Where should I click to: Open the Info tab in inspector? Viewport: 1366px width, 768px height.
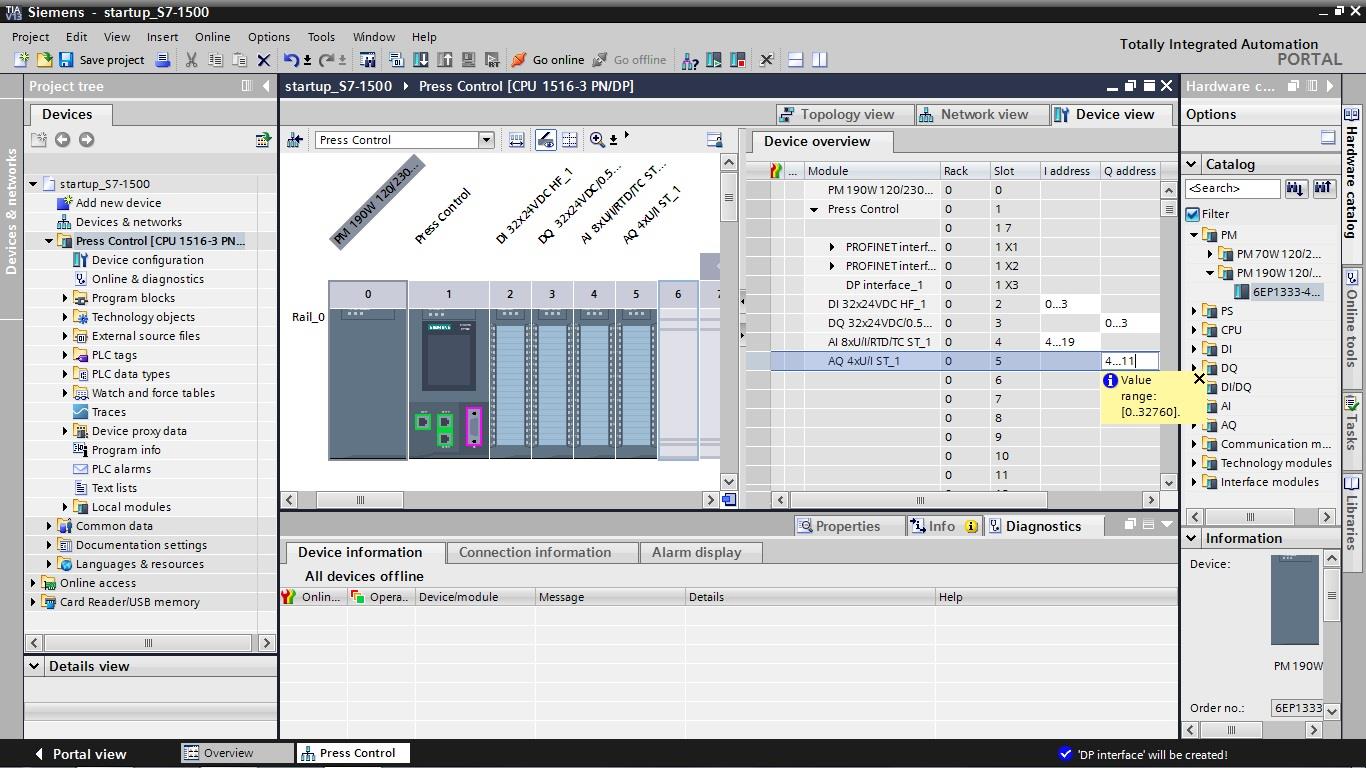click(943, 526)
